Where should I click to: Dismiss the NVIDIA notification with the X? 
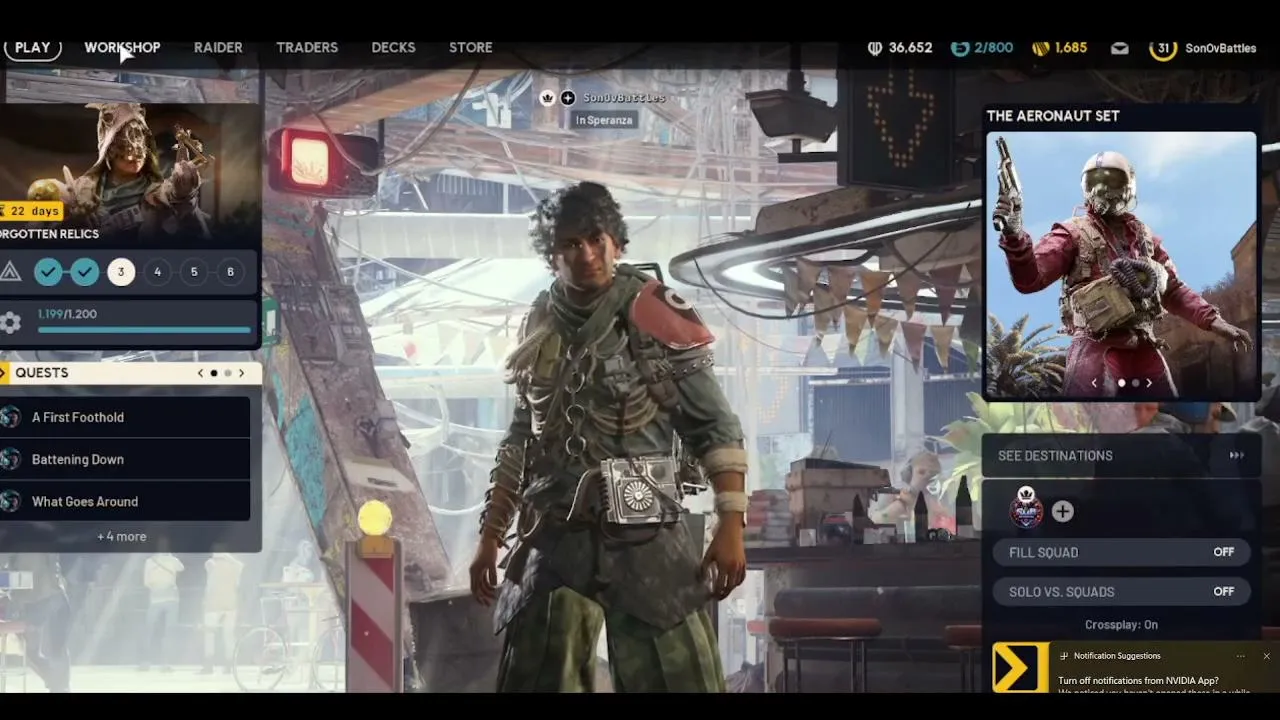point(1266,656)
